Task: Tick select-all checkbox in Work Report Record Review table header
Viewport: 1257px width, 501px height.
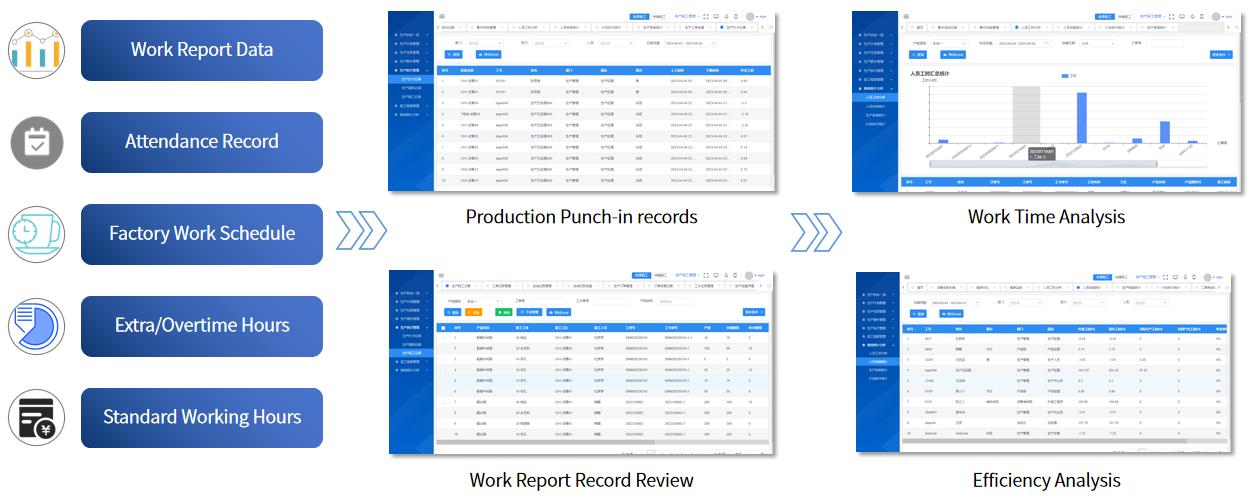Action: [443, 328]
